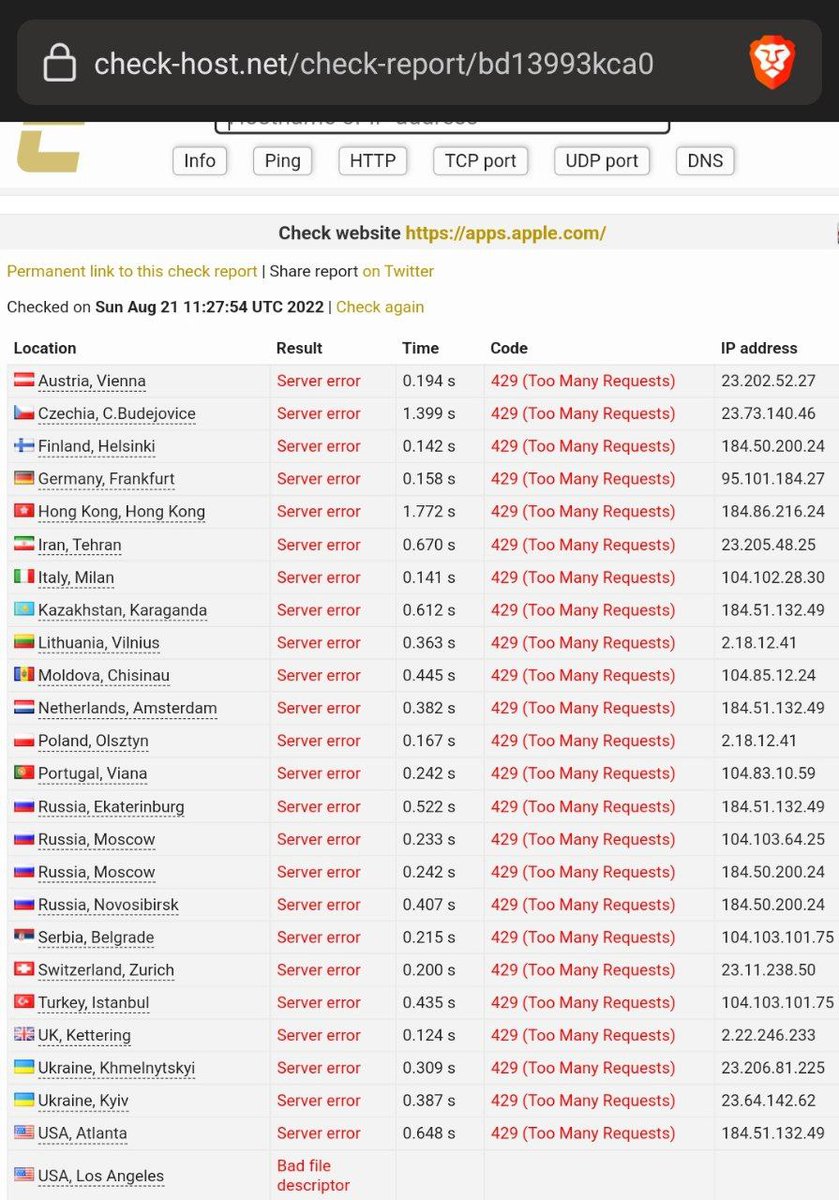Viewport: 839px width, 1200px height.
Task: Open Netherlands, Amsterdam location
Action: 127,708
